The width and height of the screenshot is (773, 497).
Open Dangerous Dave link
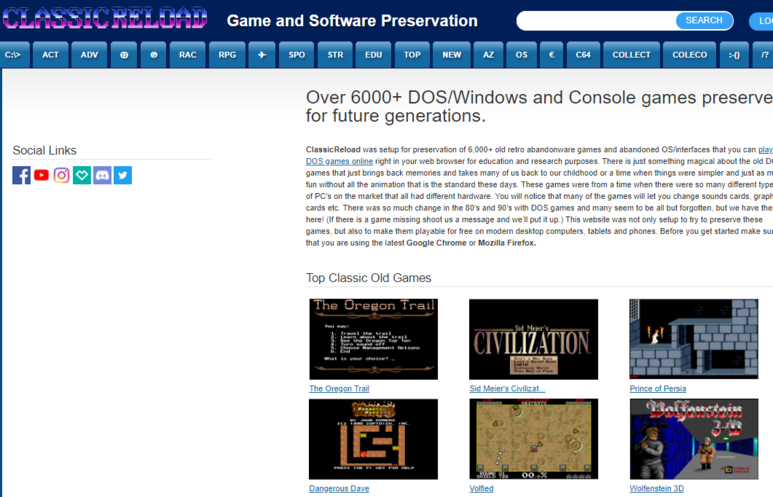click(339, 488)
